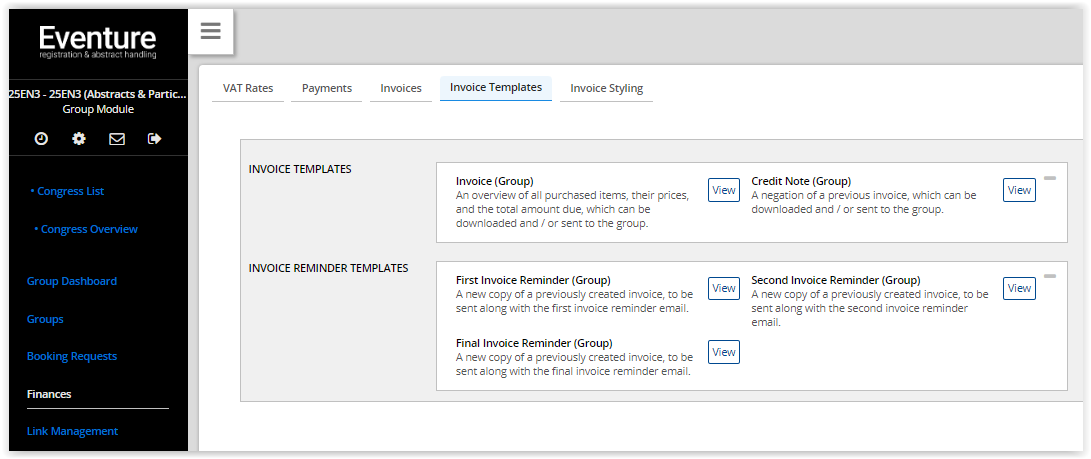Click the Eventure logo
The width and height of the screenshot is (1091, 459).
click(97, 42)
